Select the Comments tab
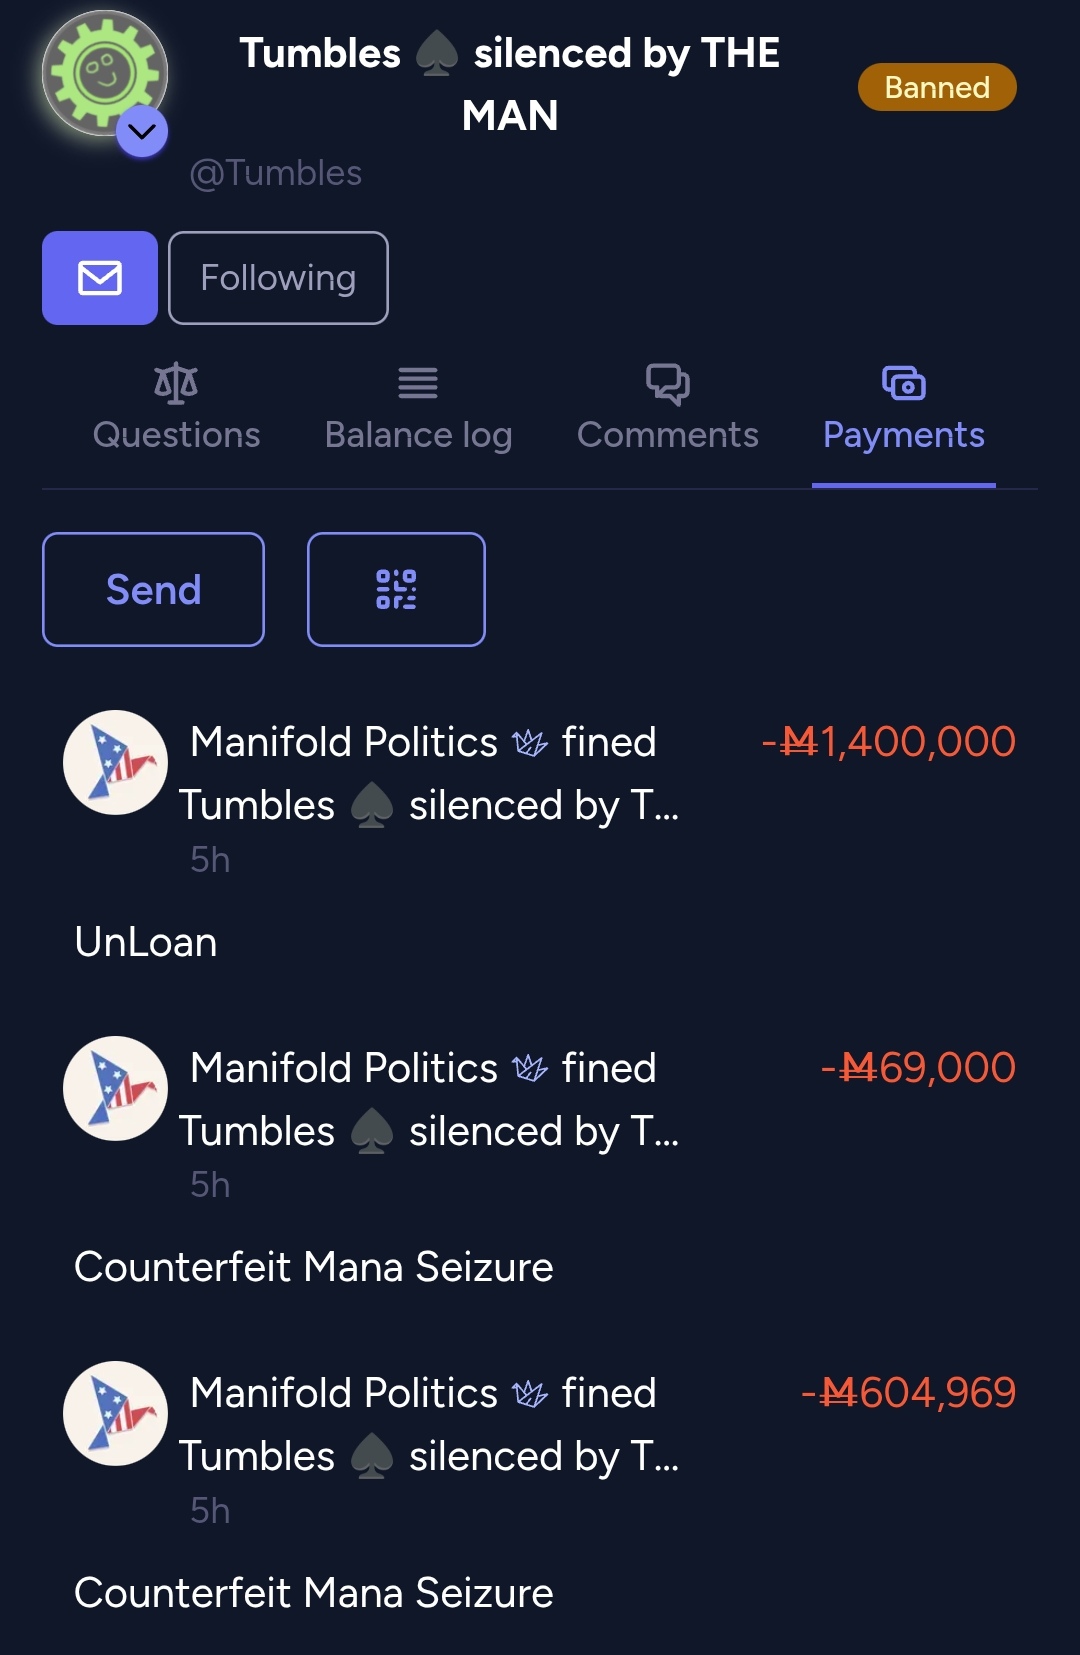The width and height of the screenshot is (1080, 1655). [x=667, y=408]
